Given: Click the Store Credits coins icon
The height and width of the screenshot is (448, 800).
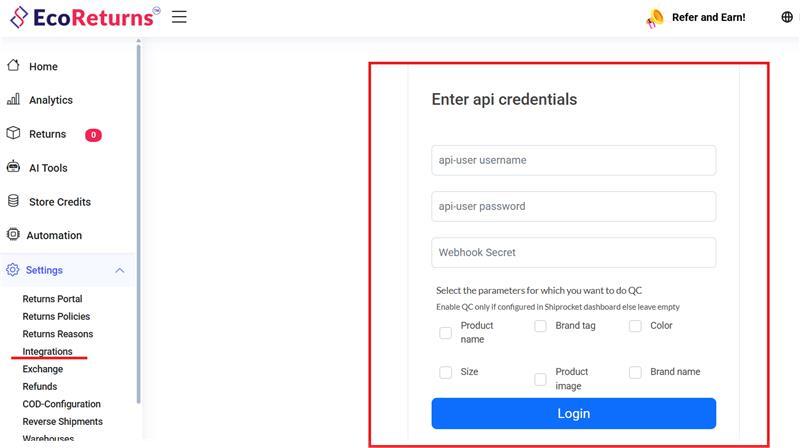Looking at the screenshot, I should (x=14, y=201).
